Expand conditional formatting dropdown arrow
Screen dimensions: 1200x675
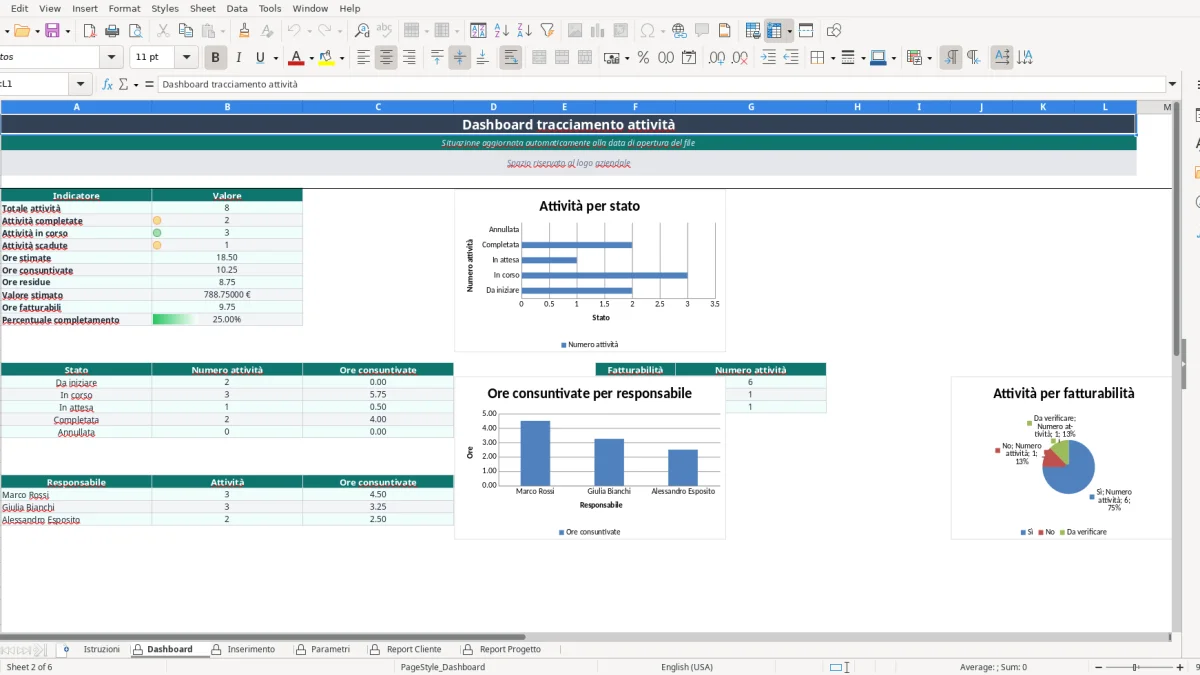click(930, 58)
